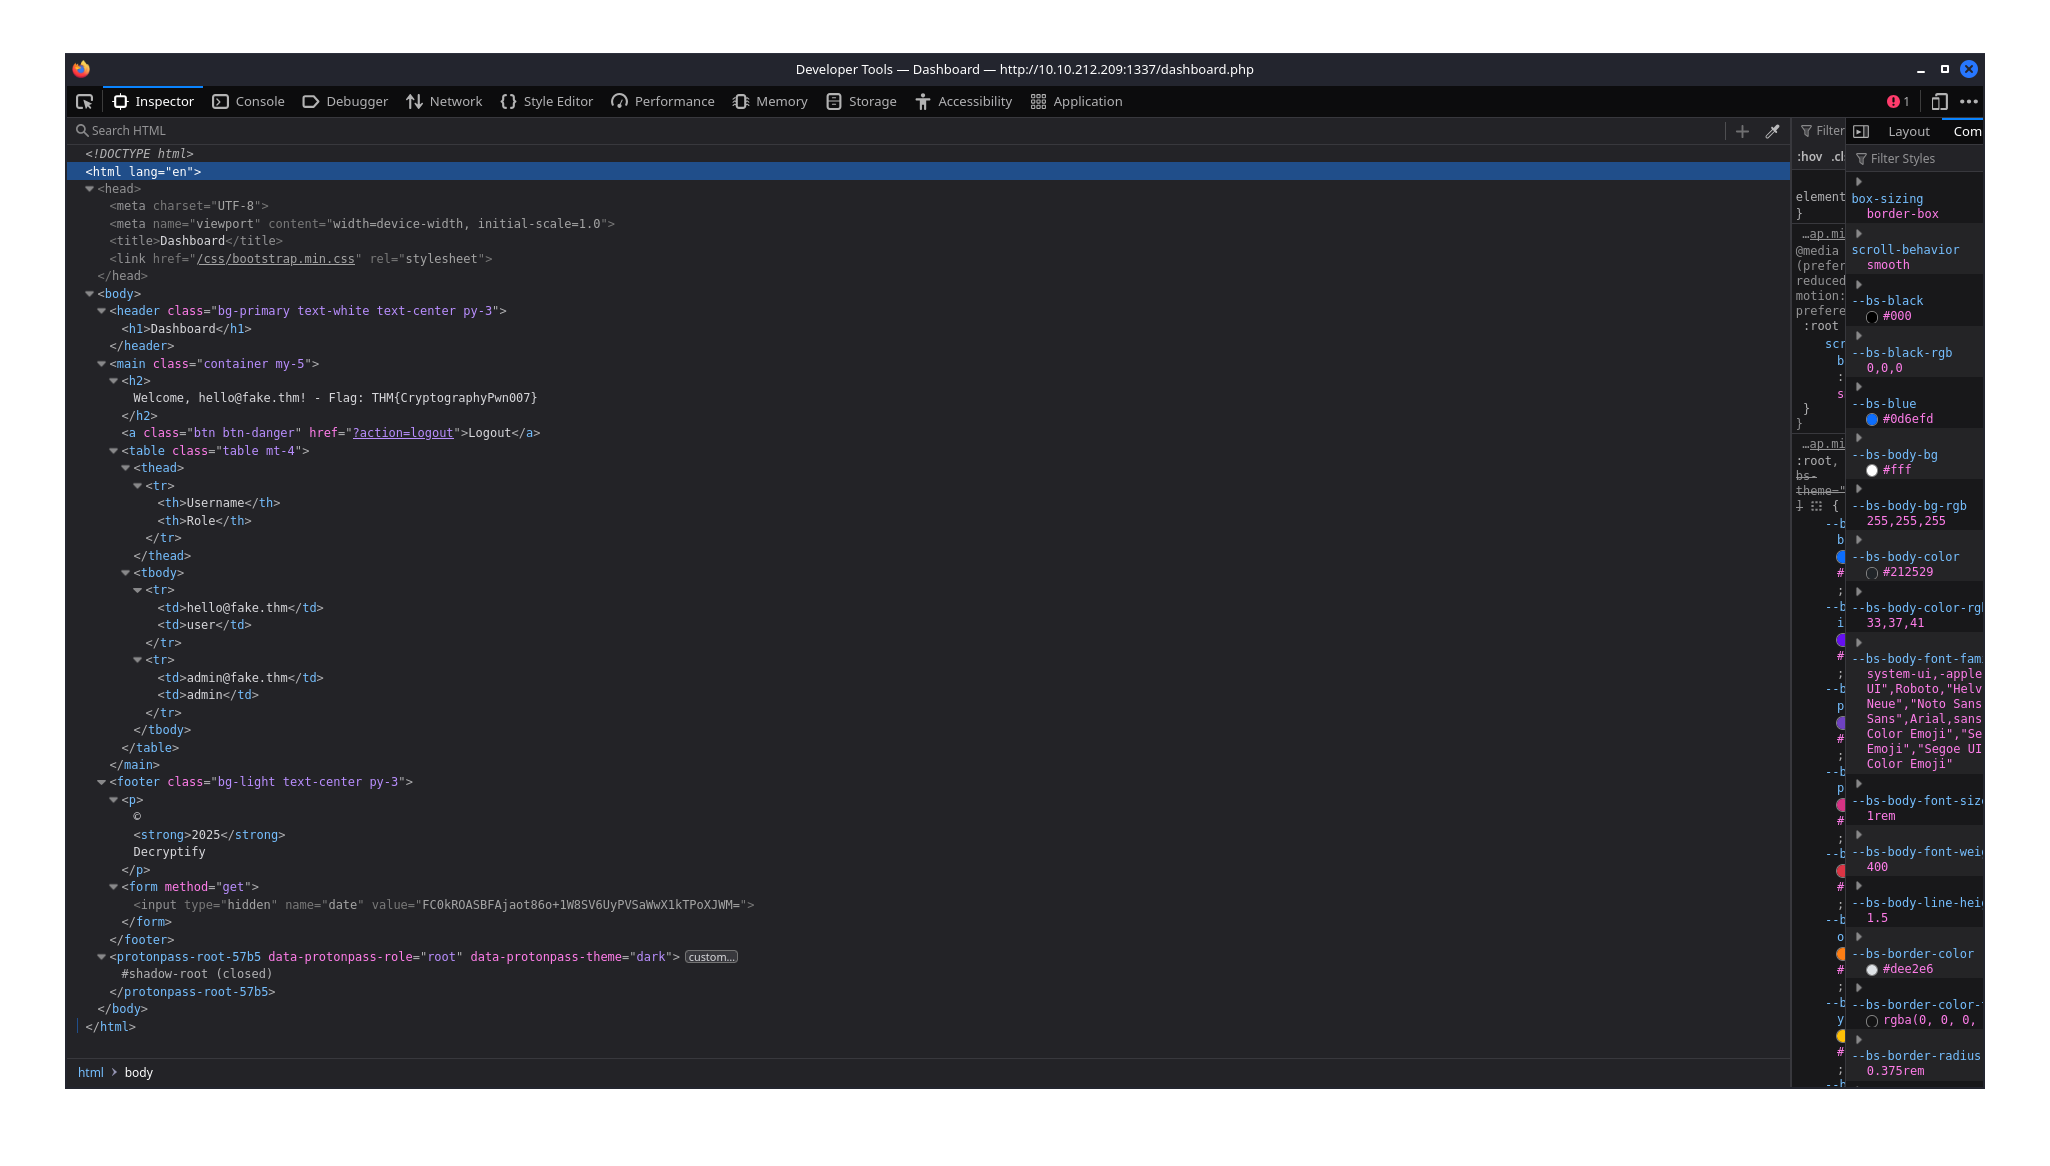
Task: Click the custom… badge on protonpass-root
Action: [x=711, y=957]
